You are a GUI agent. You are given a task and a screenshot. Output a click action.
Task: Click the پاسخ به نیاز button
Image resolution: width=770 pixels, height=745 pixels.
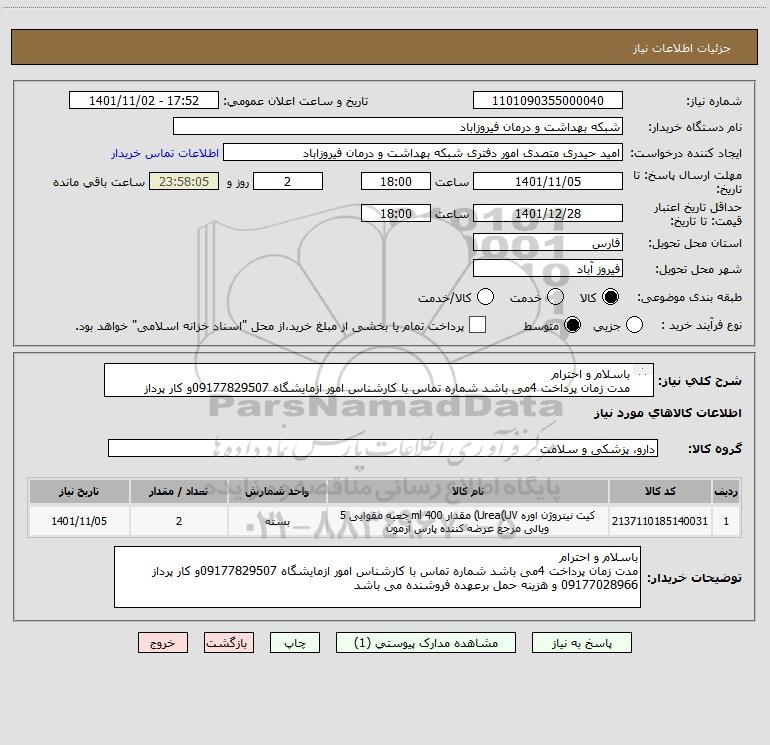point(582,643)
